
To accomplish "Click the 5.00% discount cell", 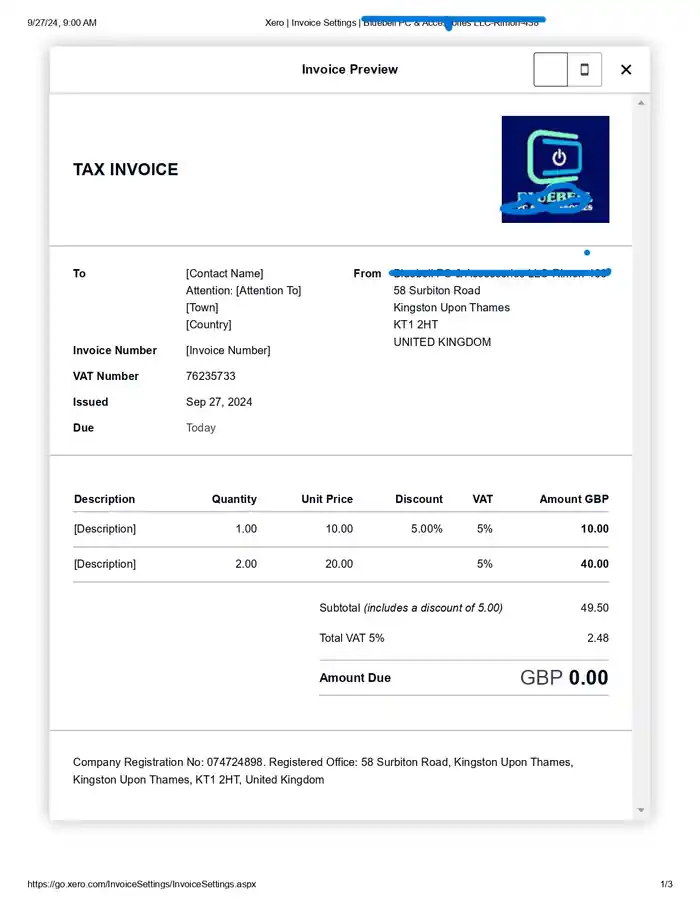I will click(x=427, y=529).
